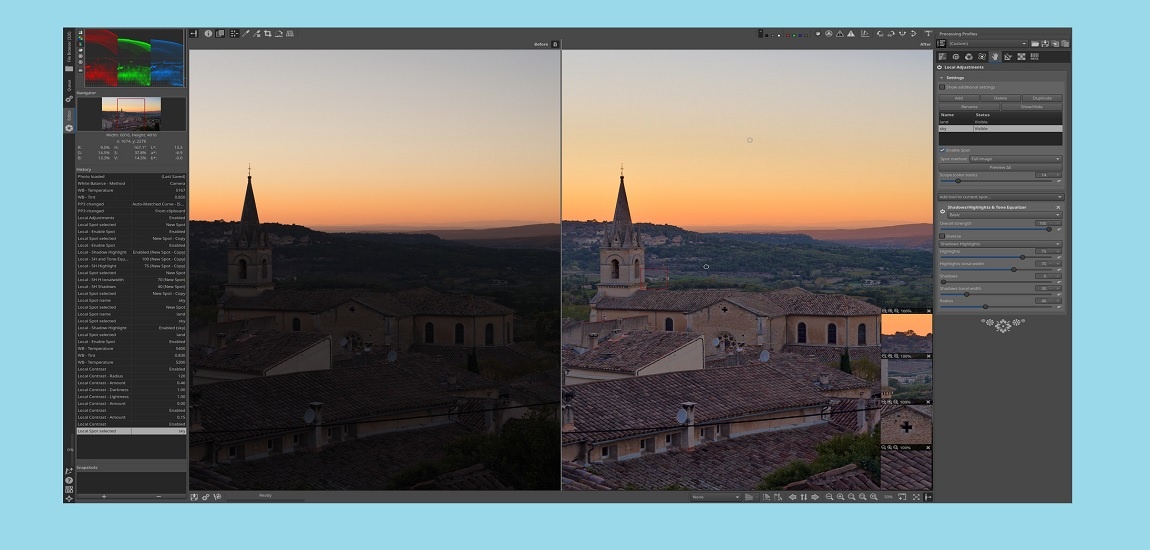Select last 'Local Spot selected' history entry

click(x=131, y=431)
